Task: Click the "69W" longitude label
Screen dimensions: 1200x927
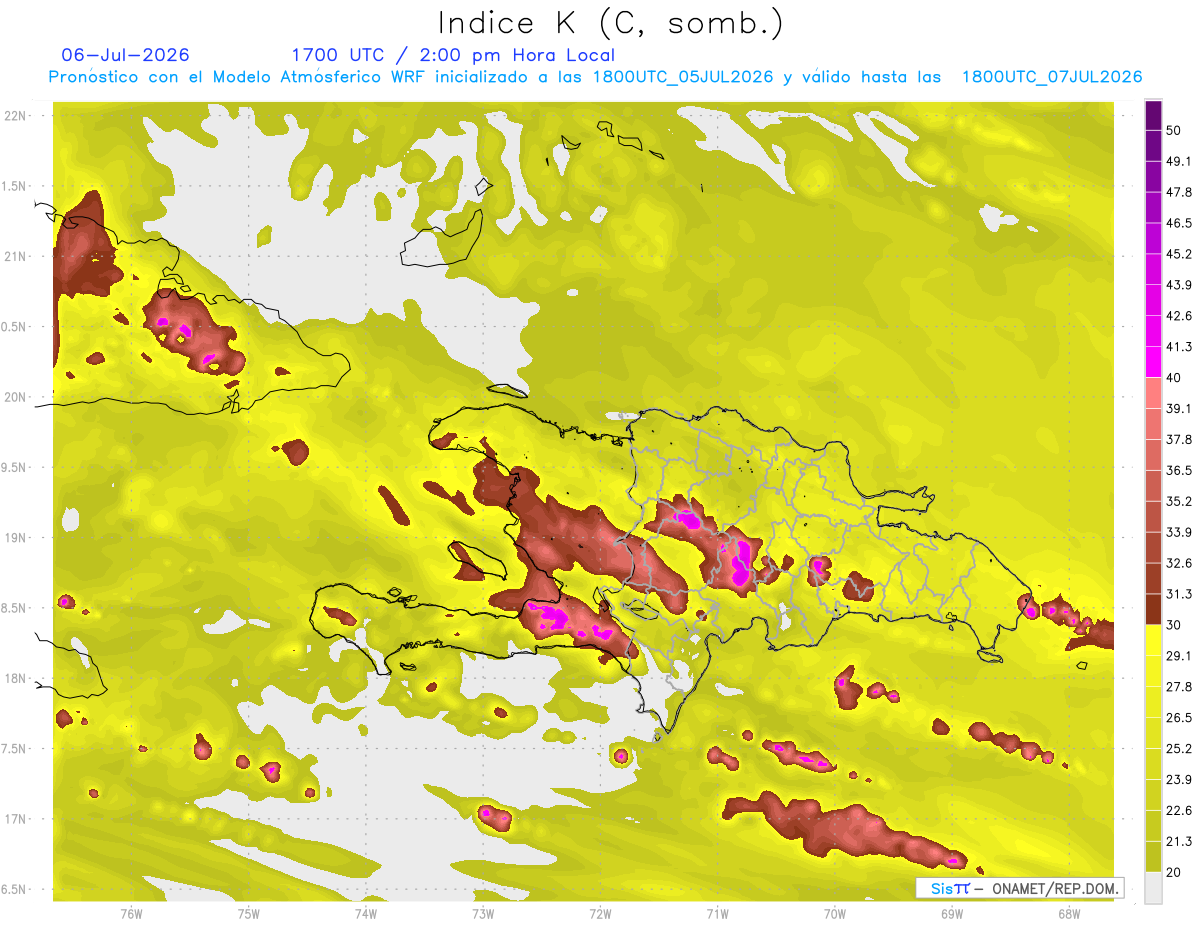Action: 952,913
